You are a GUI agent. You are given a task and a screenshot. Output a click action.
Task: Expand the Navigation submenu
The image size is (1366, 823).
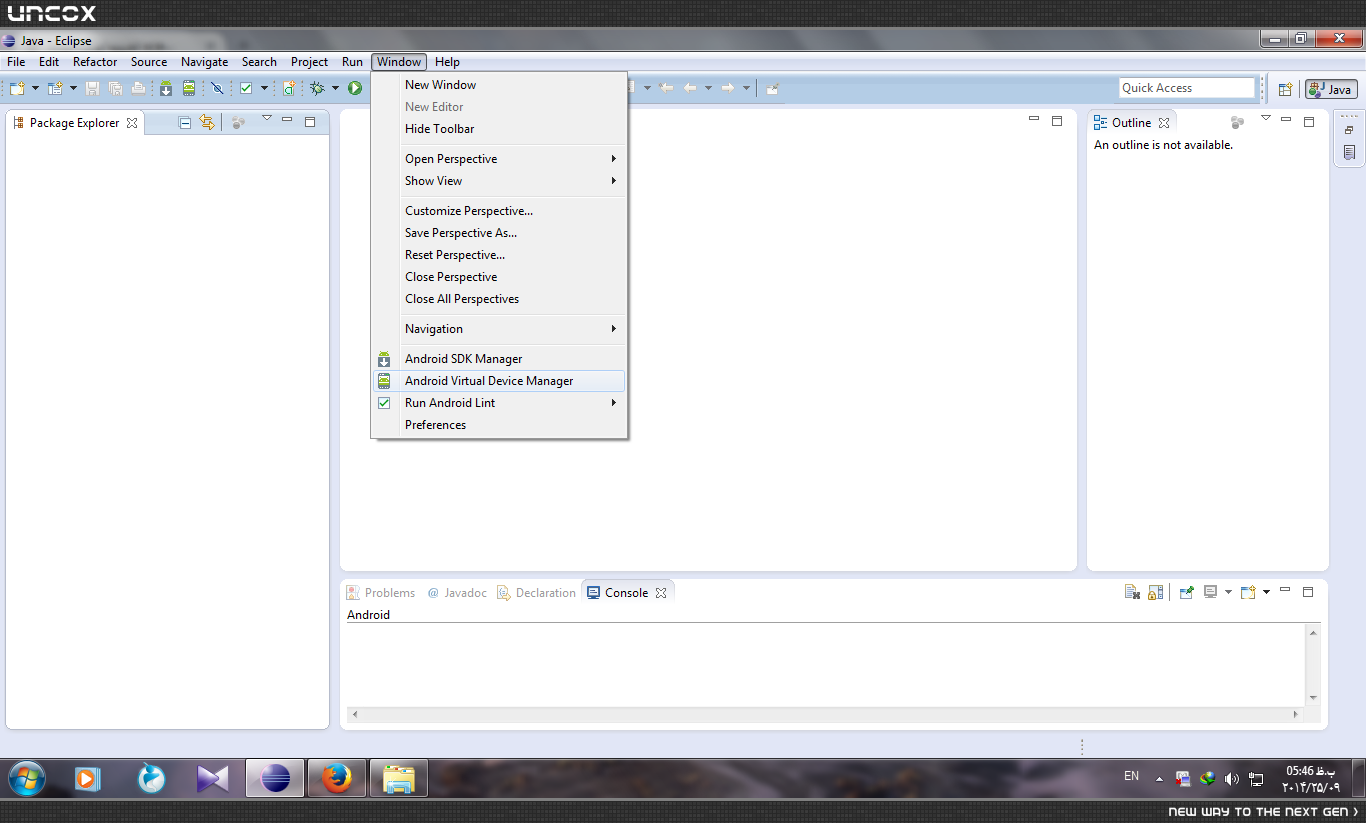499,329
